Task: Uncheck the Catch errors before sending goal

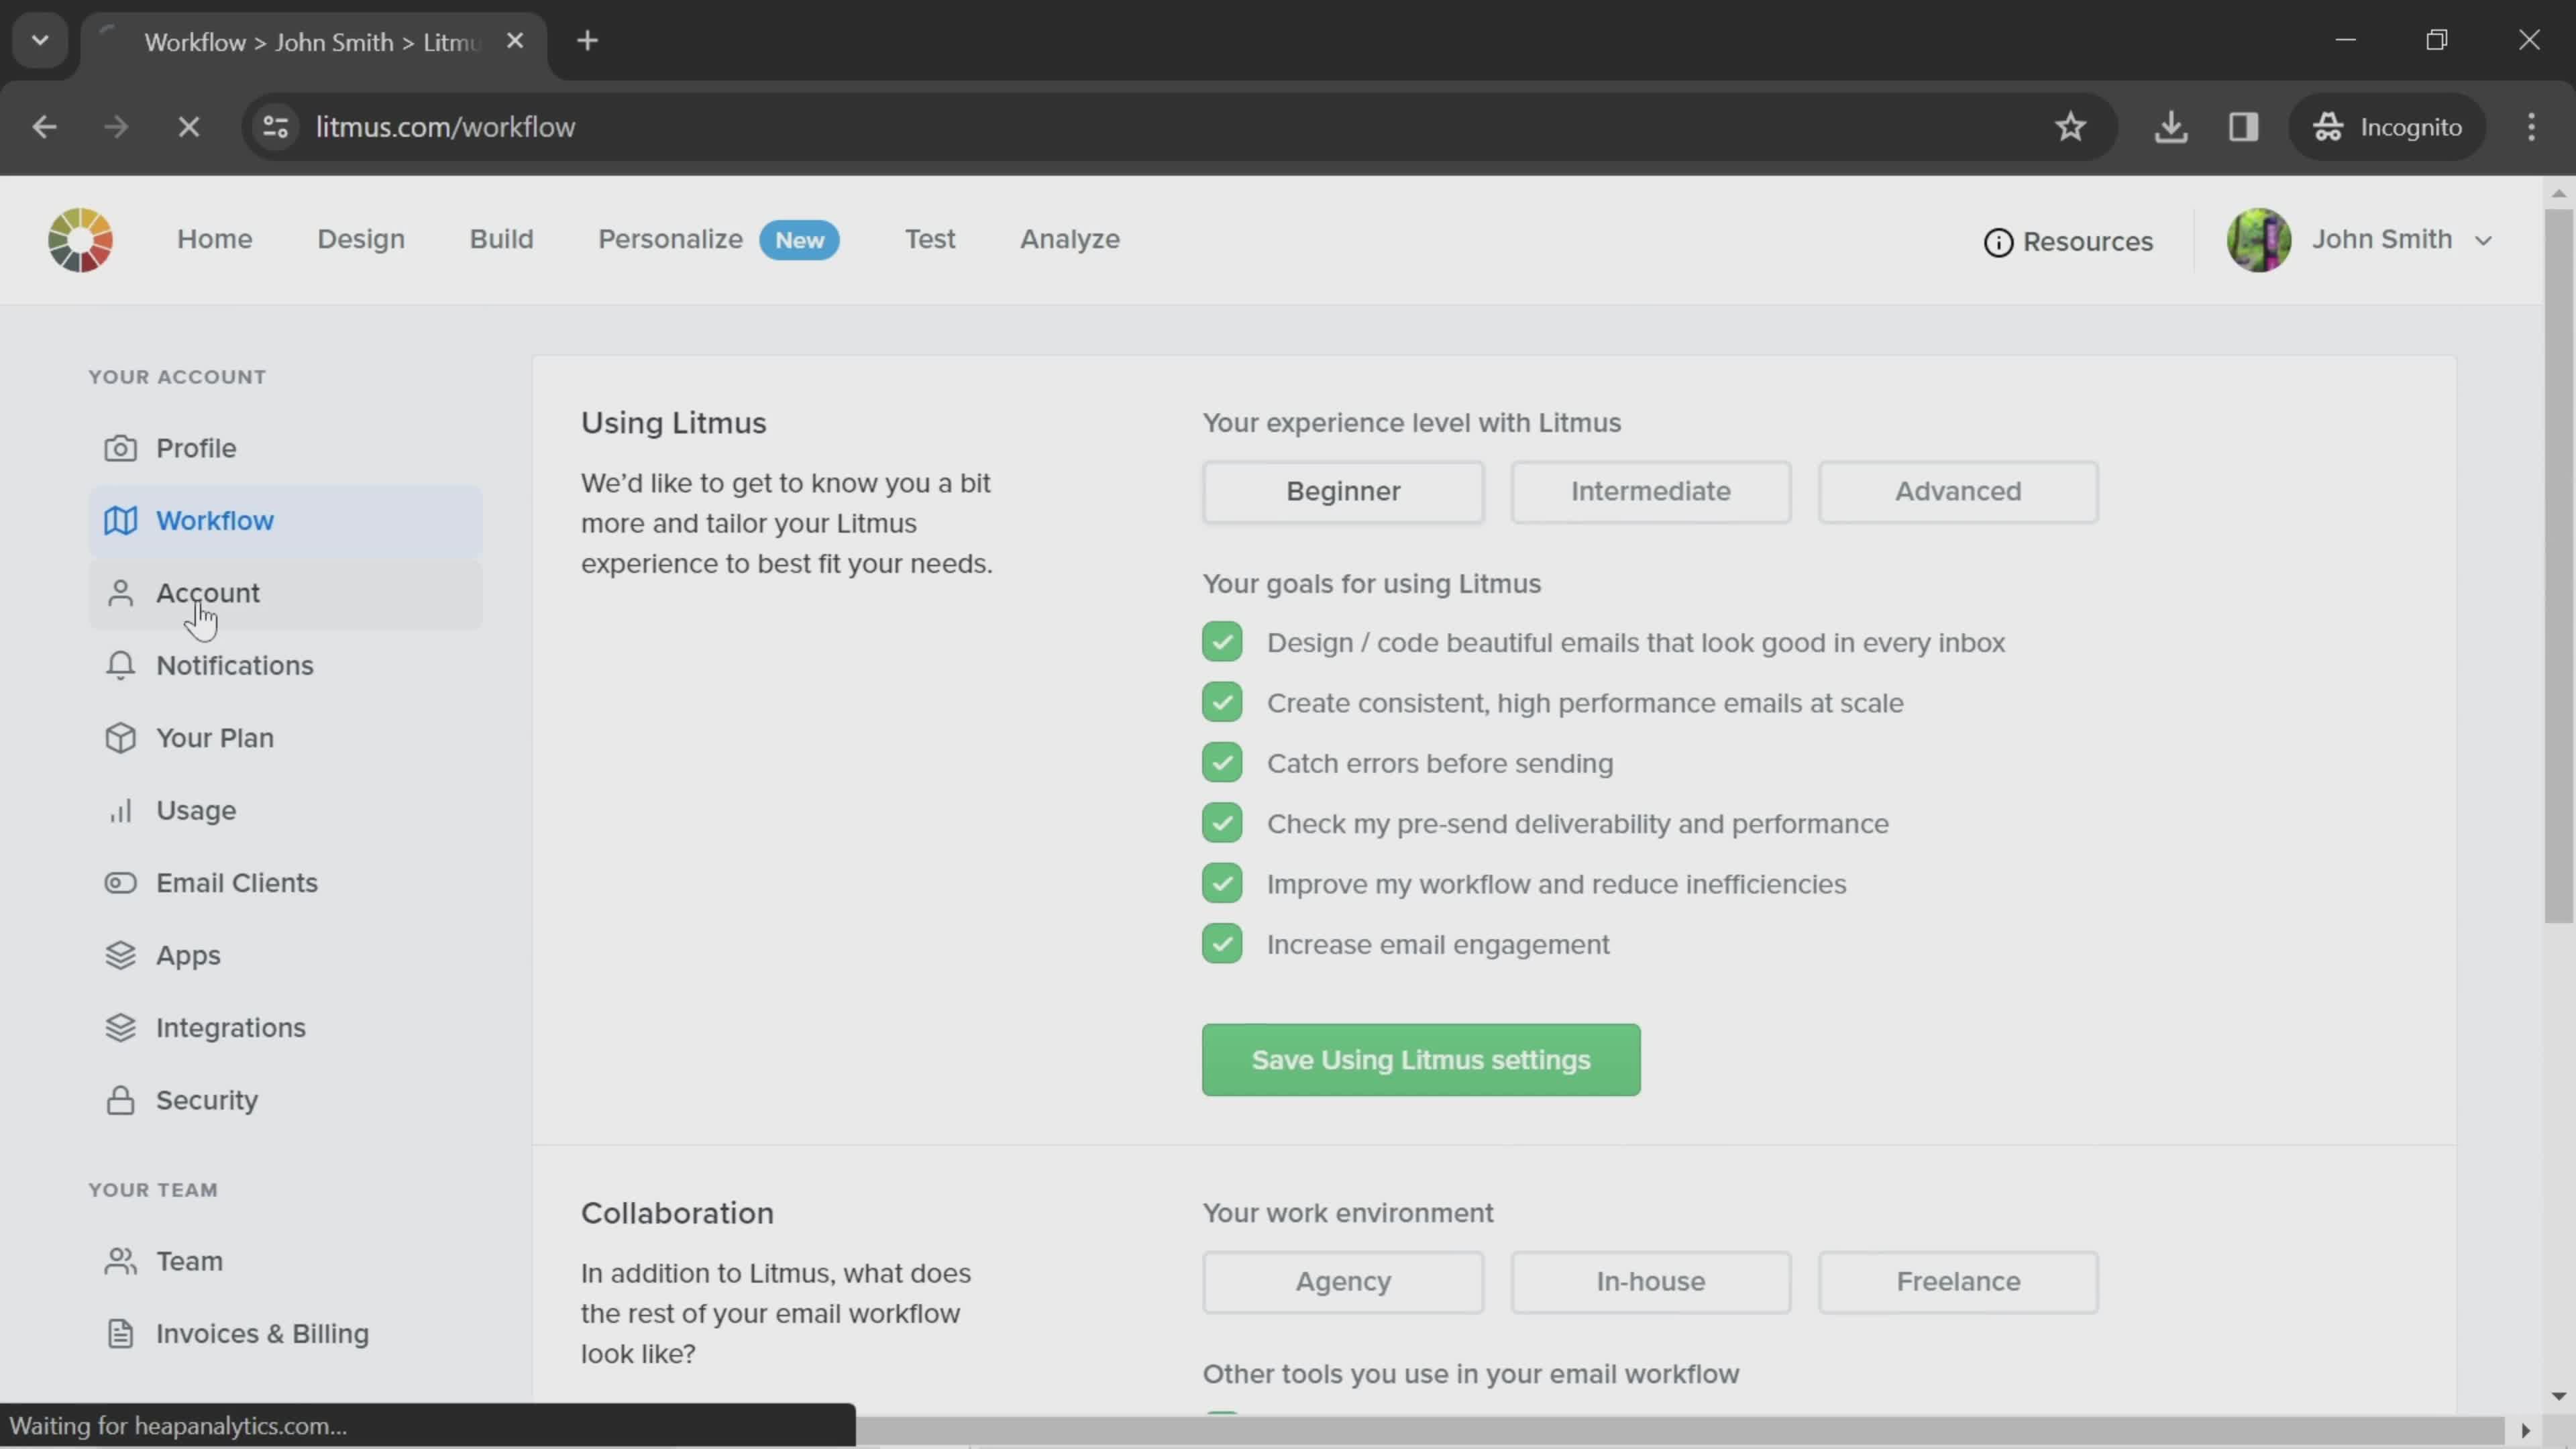Action: [x=1222, y=763]
